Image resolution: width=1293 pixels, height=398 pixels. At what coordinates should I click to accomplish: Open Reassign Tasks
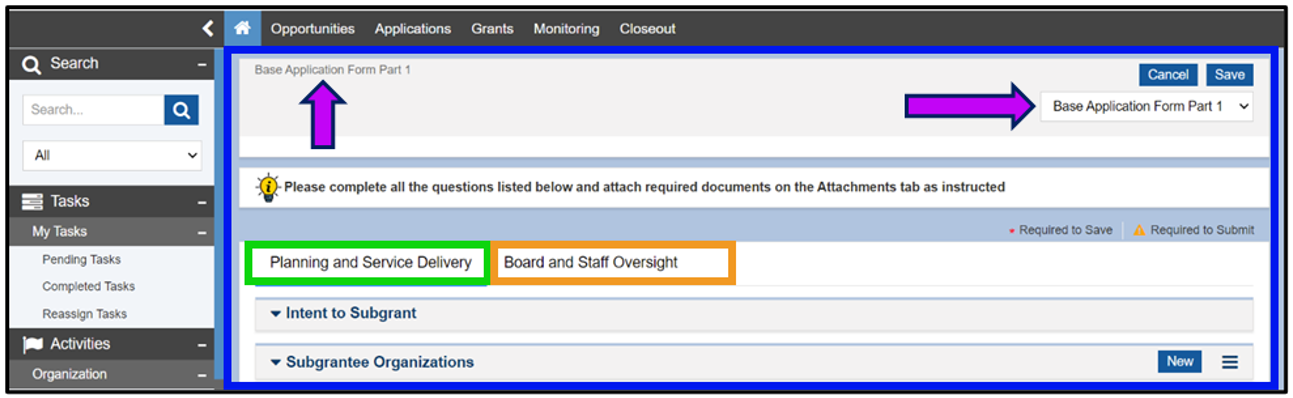[x=85, y=314]
